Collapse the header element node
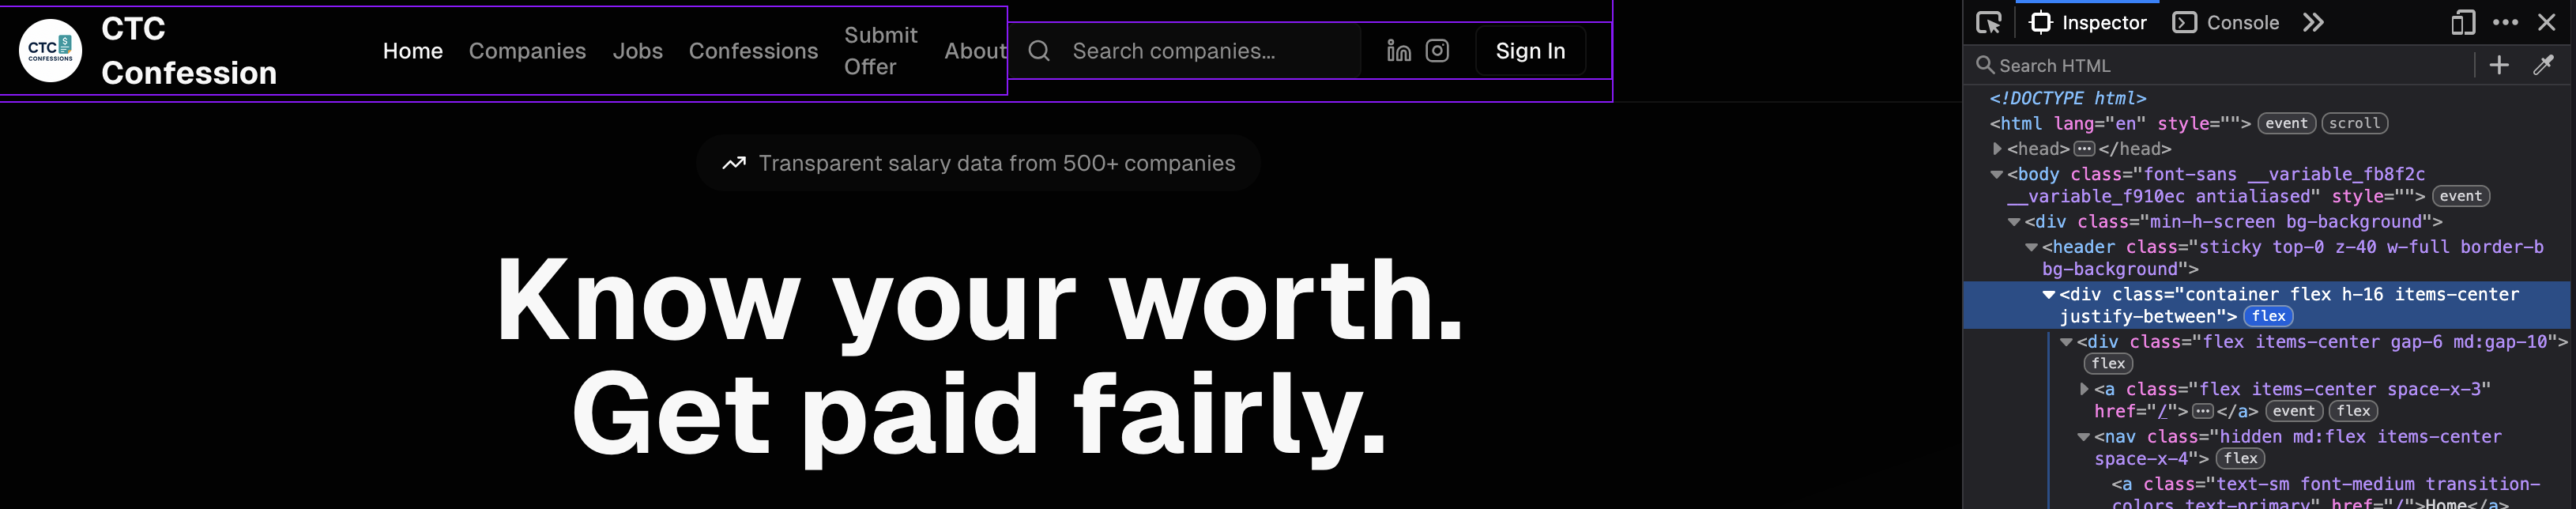 coord(2031,247)
